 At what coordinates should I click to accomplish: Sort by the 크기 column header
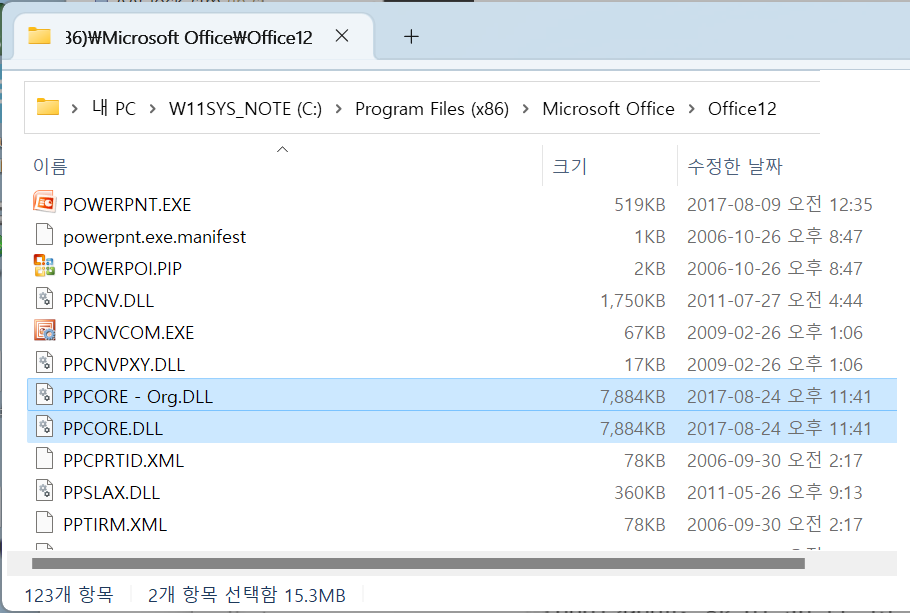click(570, 167)
